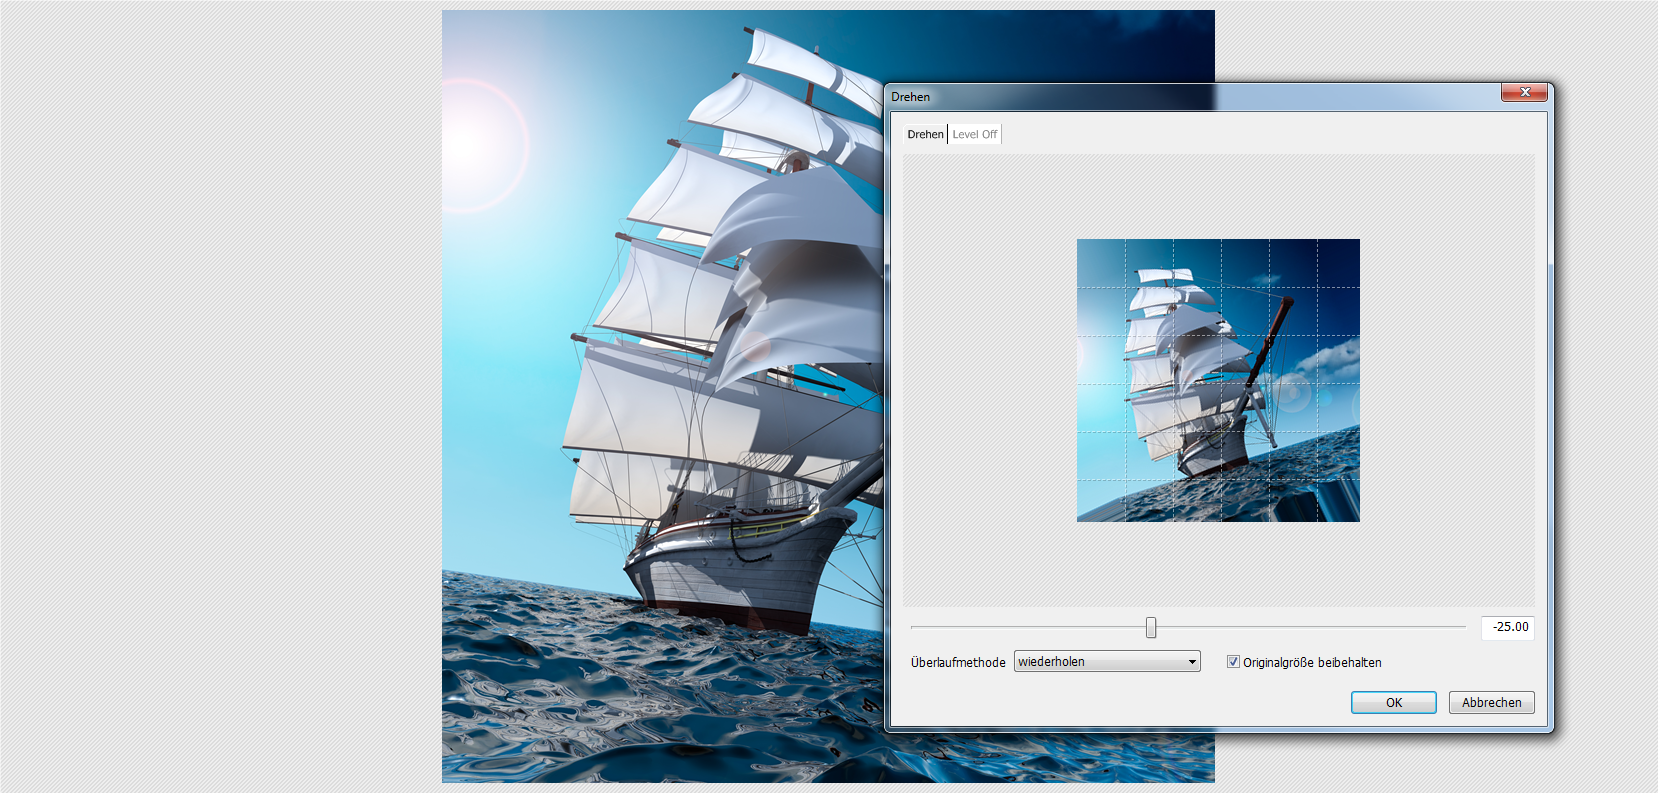The height and width of the screenshot is (793, 1658).
Task: Close the Drehen dialog with X
Action: (x=1524, y=93)
